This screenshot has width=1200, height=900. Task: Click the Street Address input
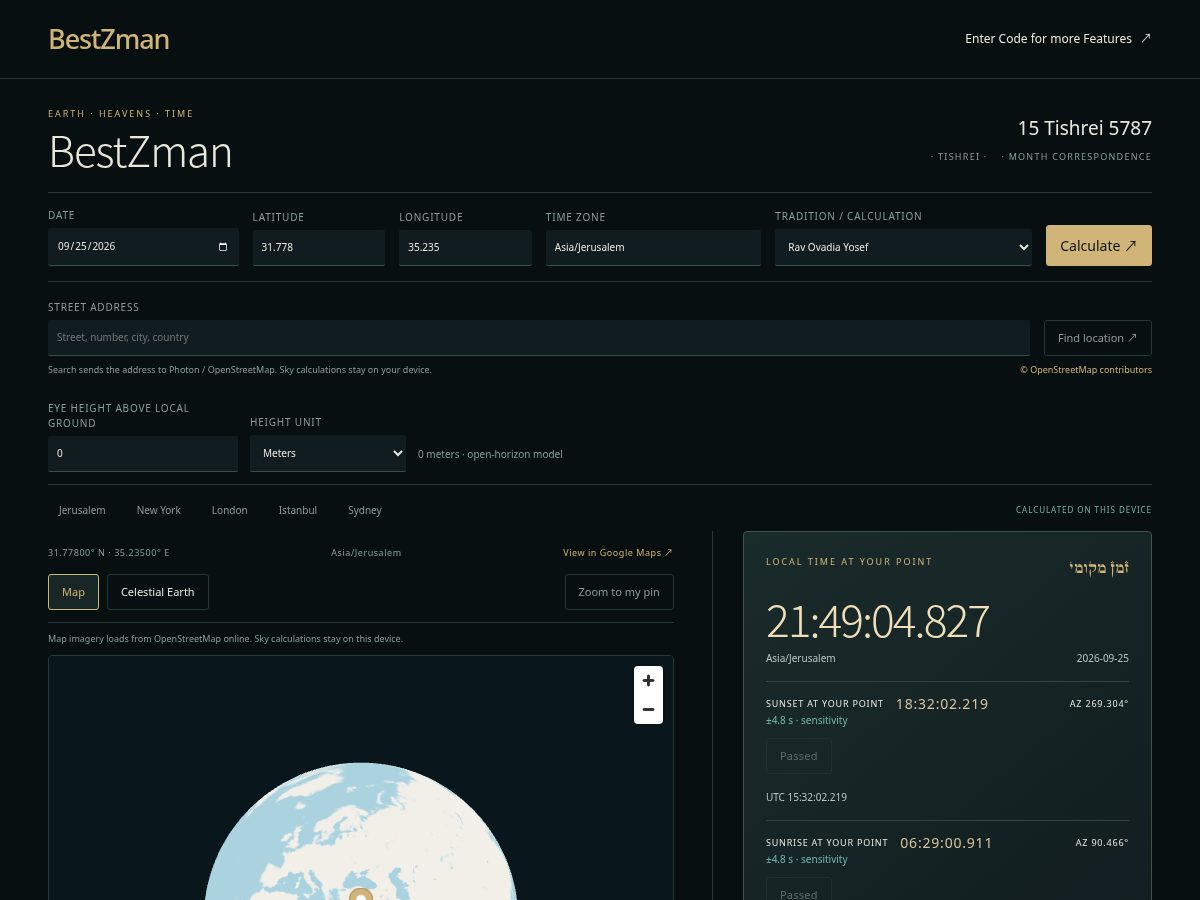[x=539, y=338]
